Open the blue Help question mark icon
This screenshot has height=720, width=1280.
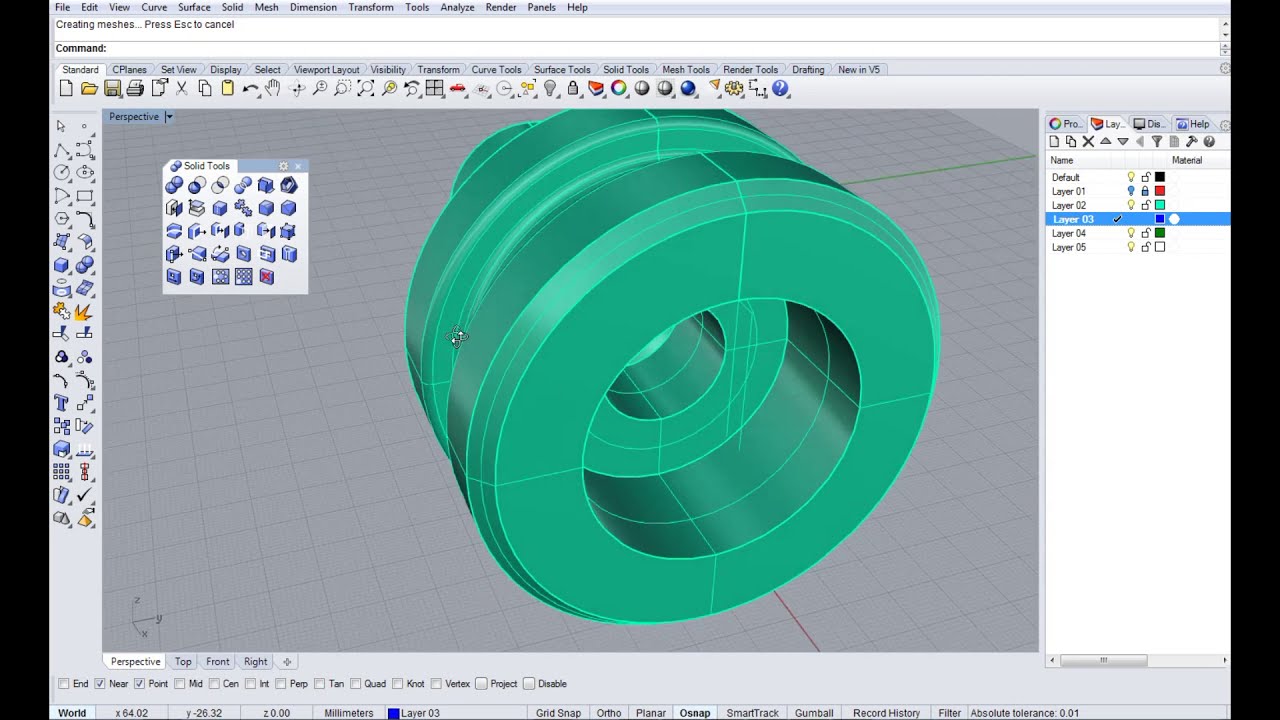(x=781, y=89)
